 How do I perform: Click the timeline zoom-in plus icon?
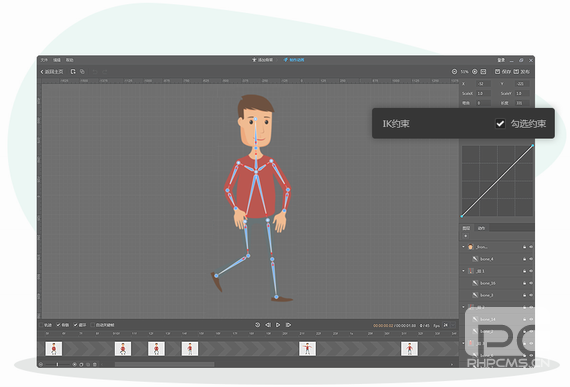[x=74, y=364]
